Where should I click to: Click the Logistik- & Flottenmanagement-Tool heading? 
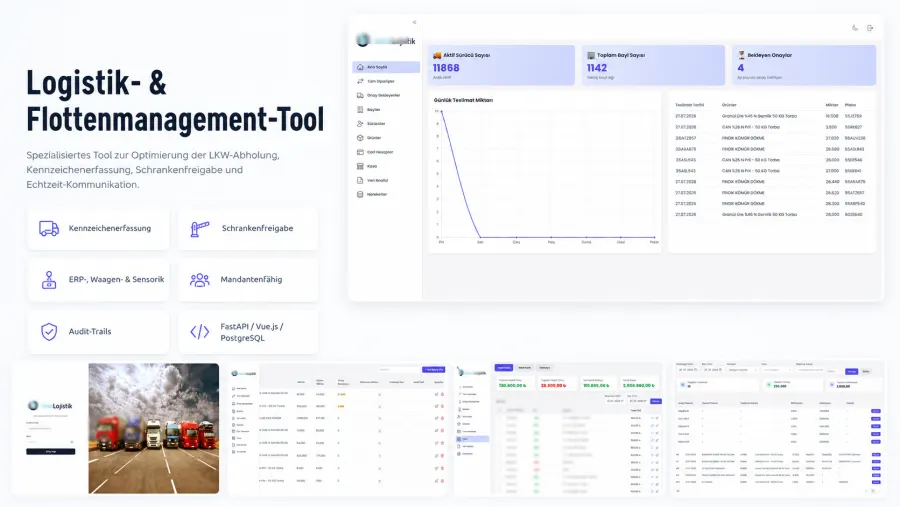[x=175, y=102]
